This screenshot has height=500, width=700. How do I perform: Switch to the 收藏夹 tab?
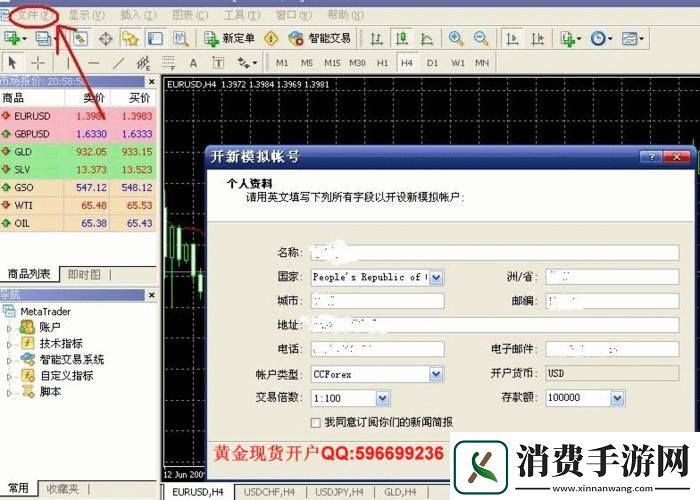[62, 489]
